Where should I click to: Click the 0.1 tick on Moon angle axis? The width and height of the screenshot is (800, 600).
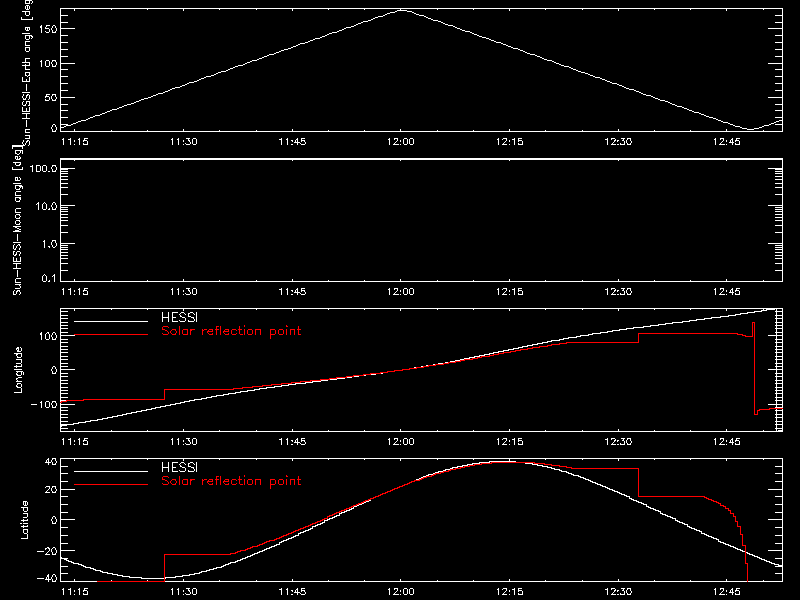click(49, 278)
